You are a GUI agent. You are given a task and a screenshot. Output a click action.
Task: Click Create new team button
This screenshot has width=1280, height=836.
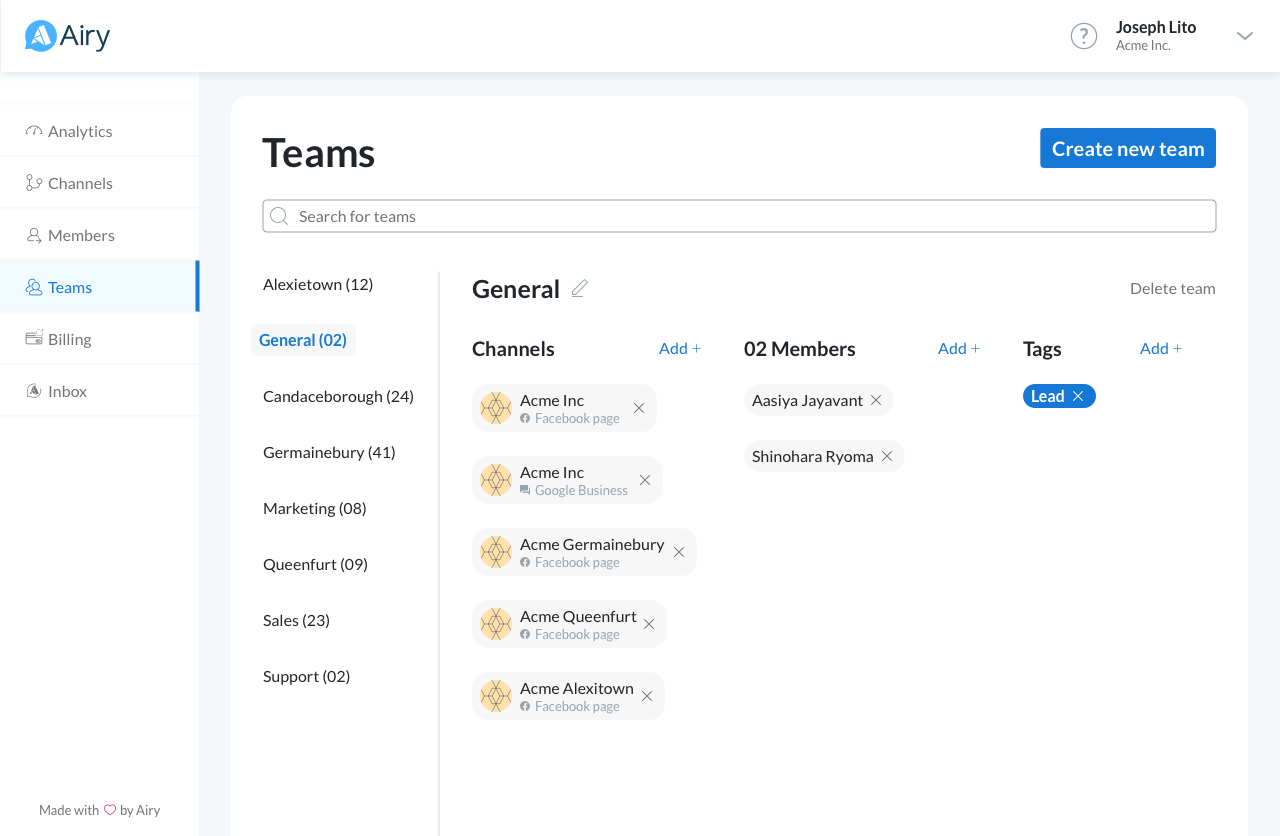(x=1127, y=148)
